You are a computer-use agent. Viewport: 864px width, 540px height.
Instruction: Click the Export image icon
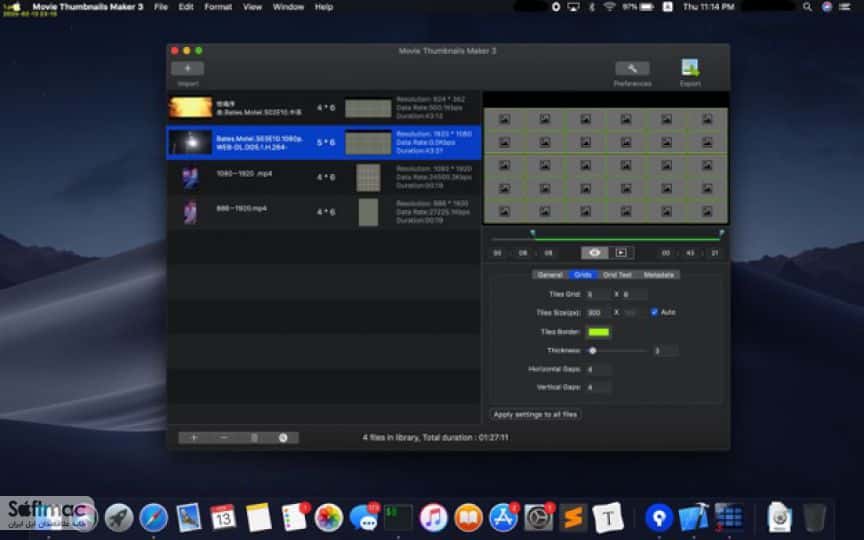coord(690,68)
